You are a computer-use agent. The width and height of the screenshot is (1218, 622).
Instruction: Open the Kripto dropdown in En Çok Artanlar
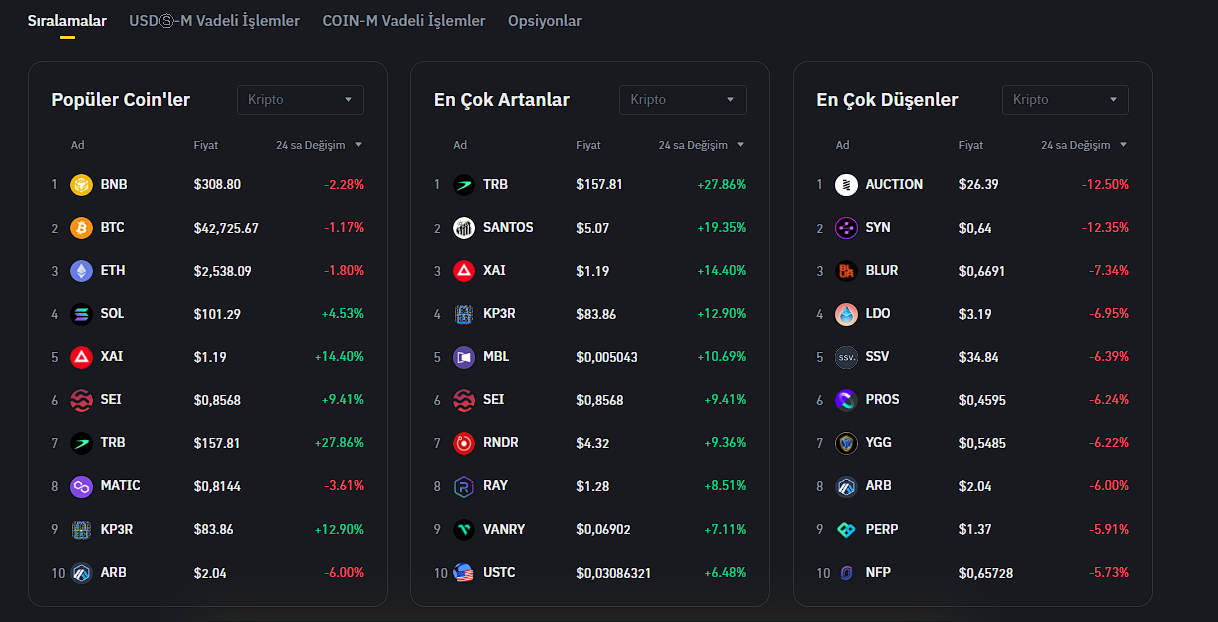(682, 100)
